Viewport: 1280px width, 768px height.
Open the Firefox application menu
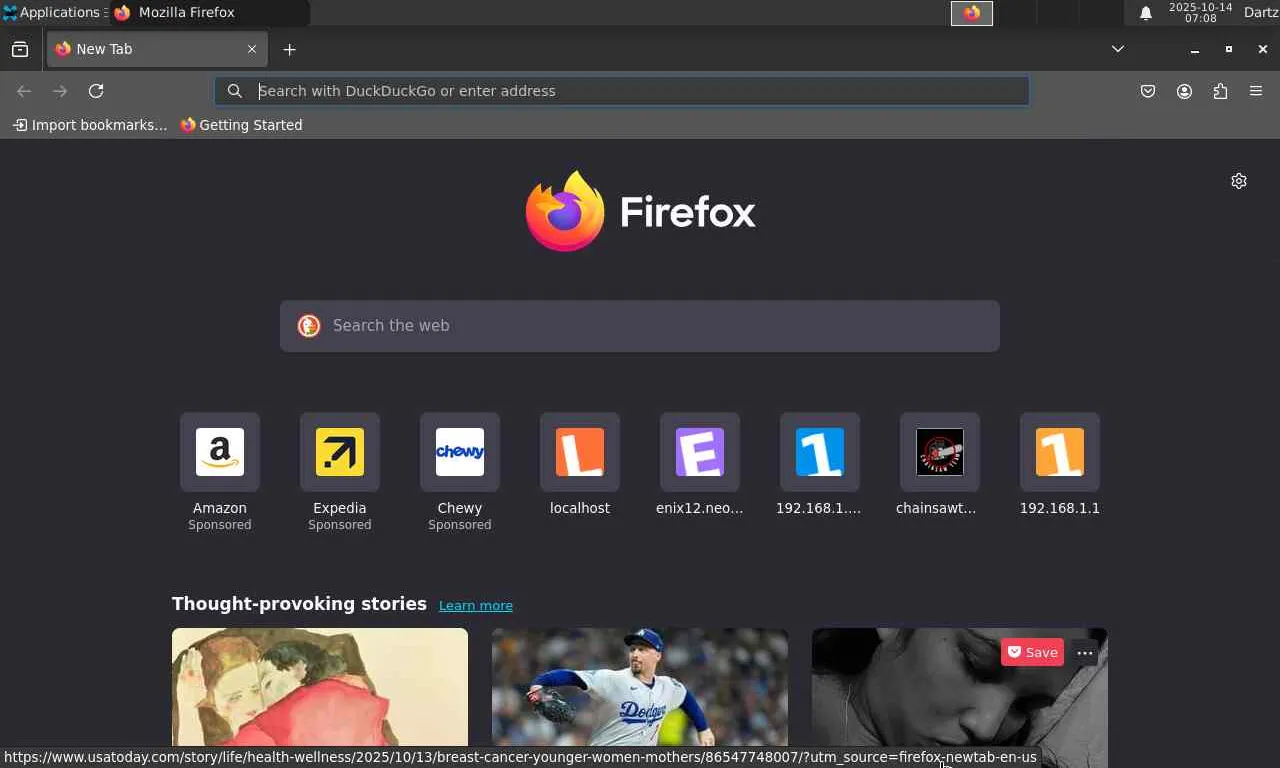point(1256,91)
